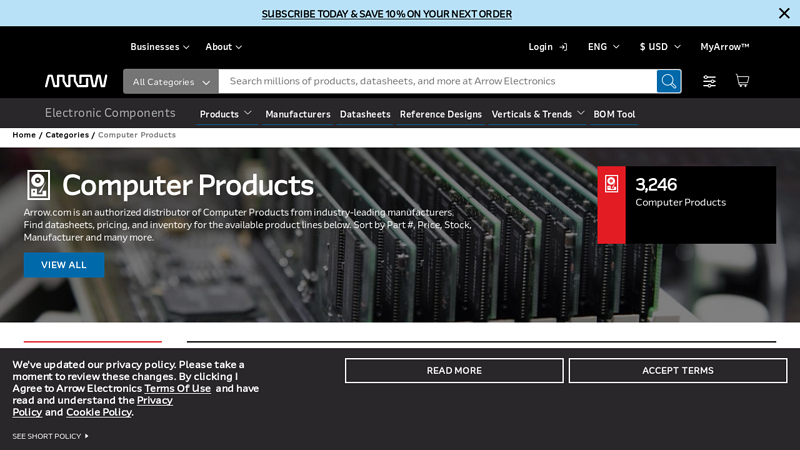This screenshot has height=450, width=800.
Task: Expand the Products menu
Action: pyautogui.click(x=226, y=114)
